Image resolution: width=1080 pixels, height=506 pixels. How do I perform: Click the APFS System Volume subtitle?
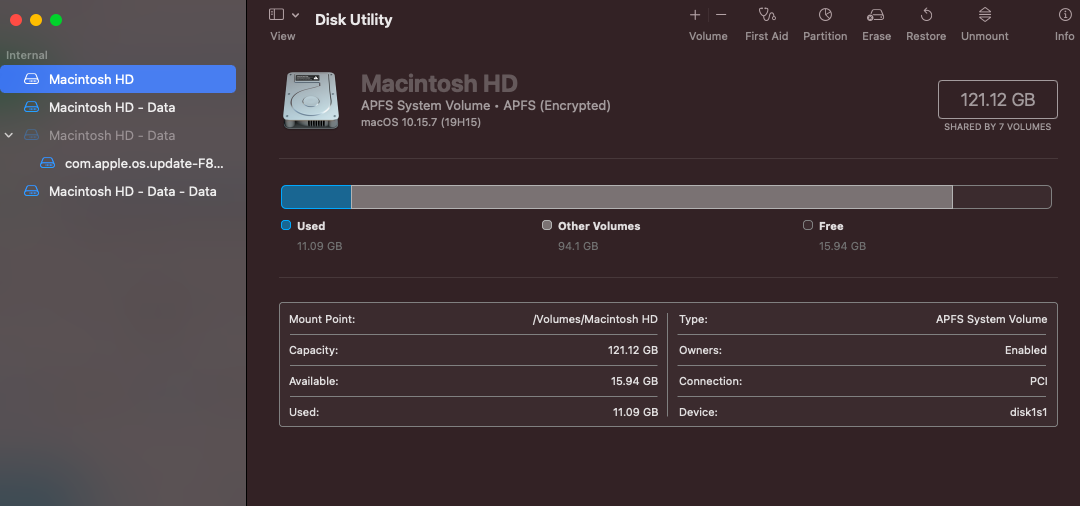(x=486, y=105)
